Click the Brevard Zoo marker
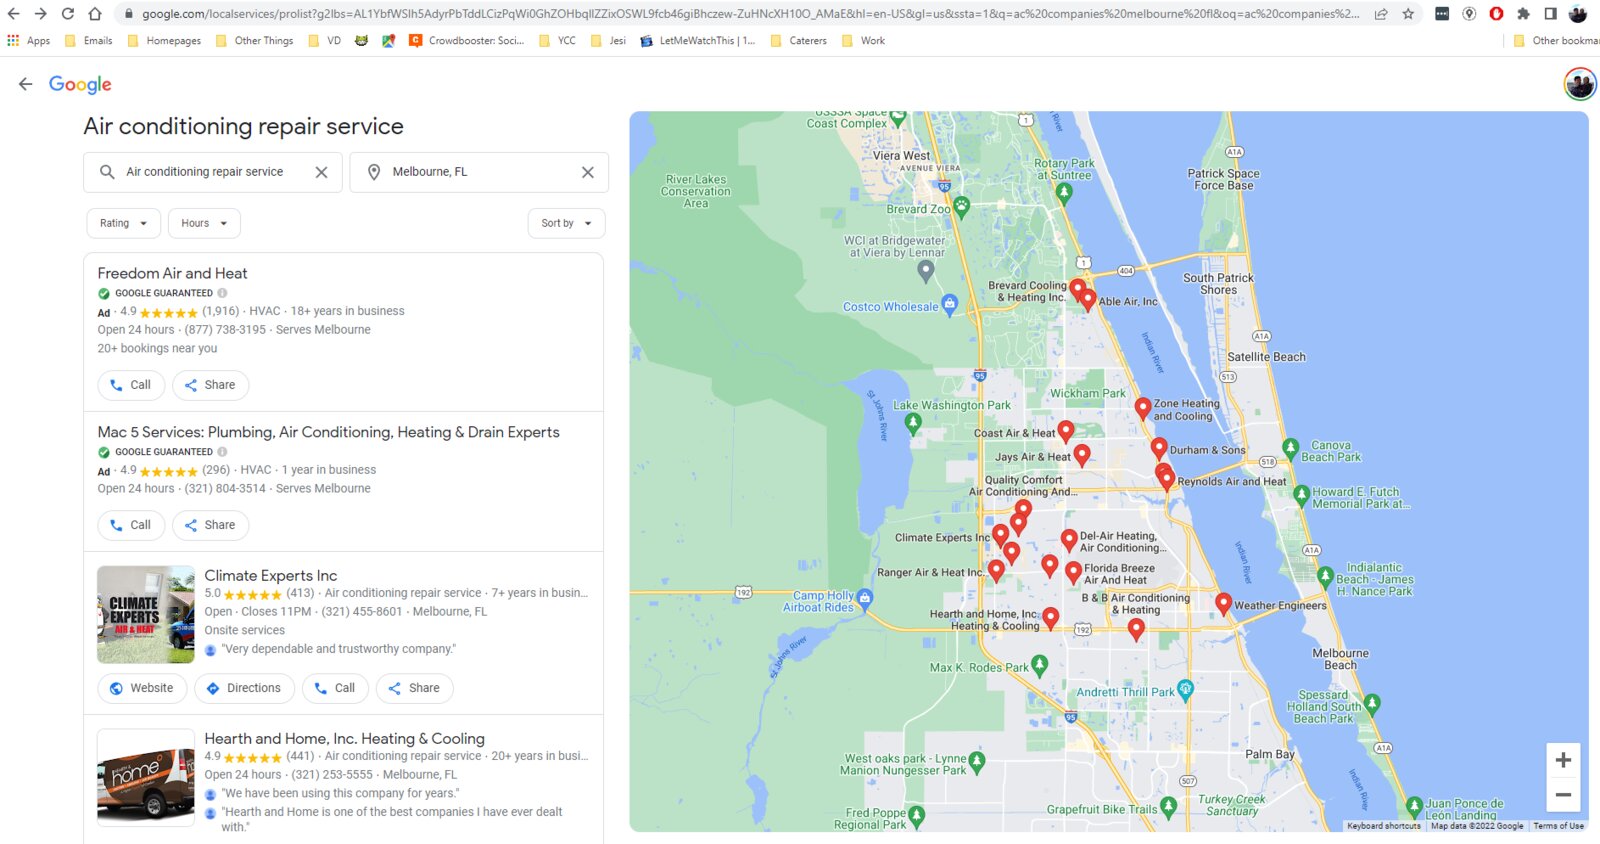 (x=962, y=207)
